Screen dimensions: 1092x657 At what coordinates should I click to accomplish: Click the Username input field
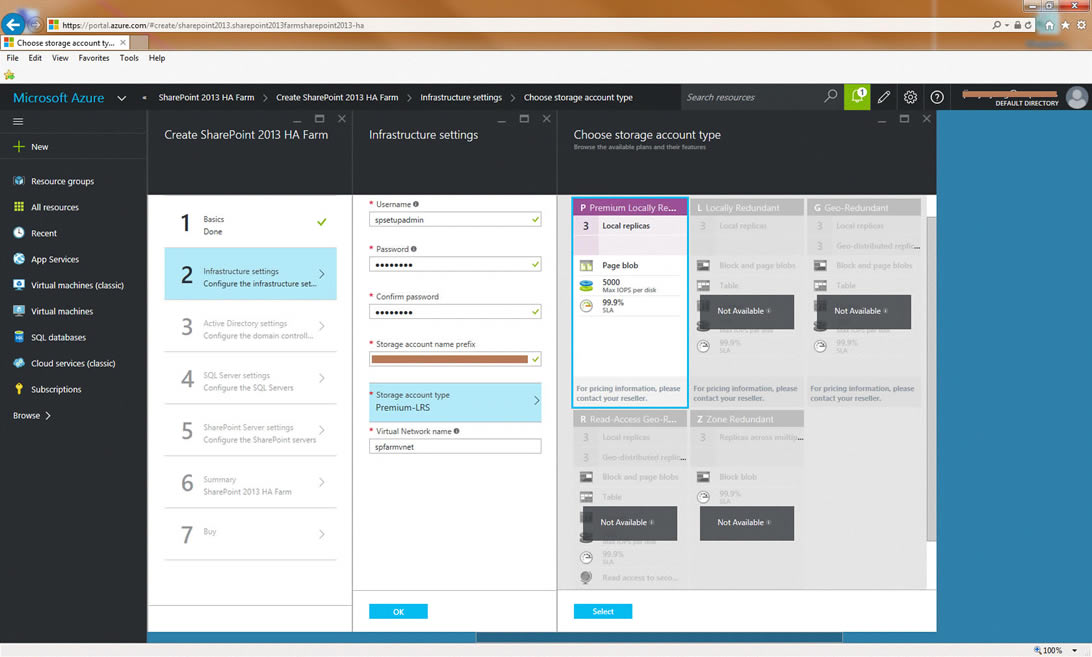455,219
